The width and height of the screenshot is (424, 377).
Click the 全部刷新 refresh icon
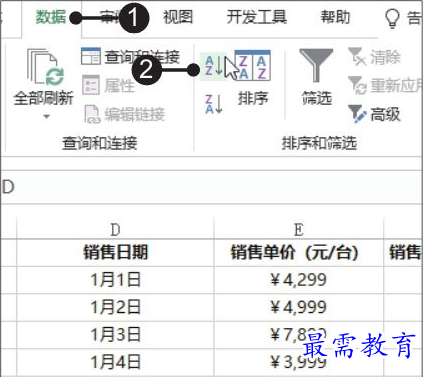pyautogui.click(x=46, y=68)
